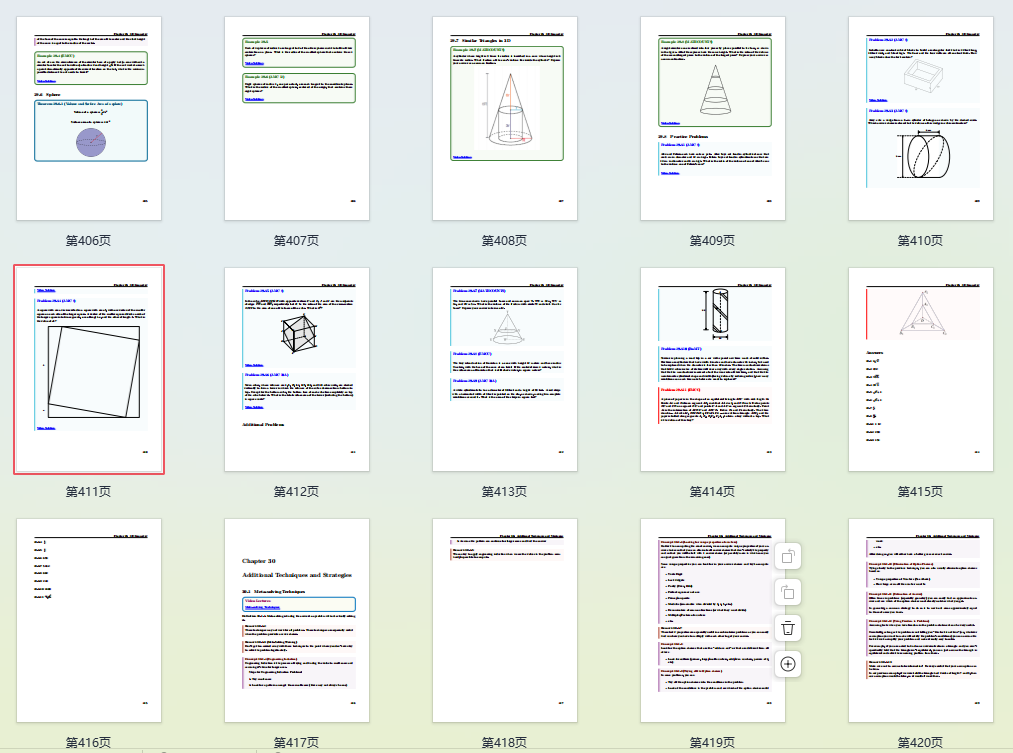
Task: Click the label 第414页
Action: (x=713, y=491)
